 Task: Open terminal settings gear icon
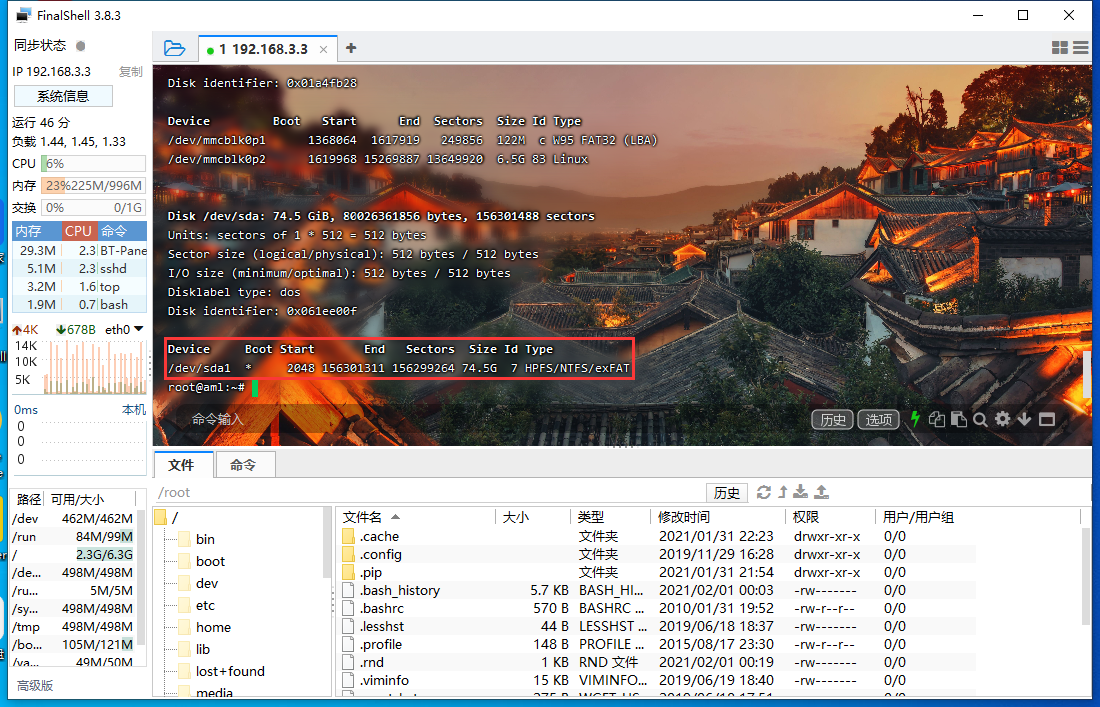click(x=1003, y=420)
